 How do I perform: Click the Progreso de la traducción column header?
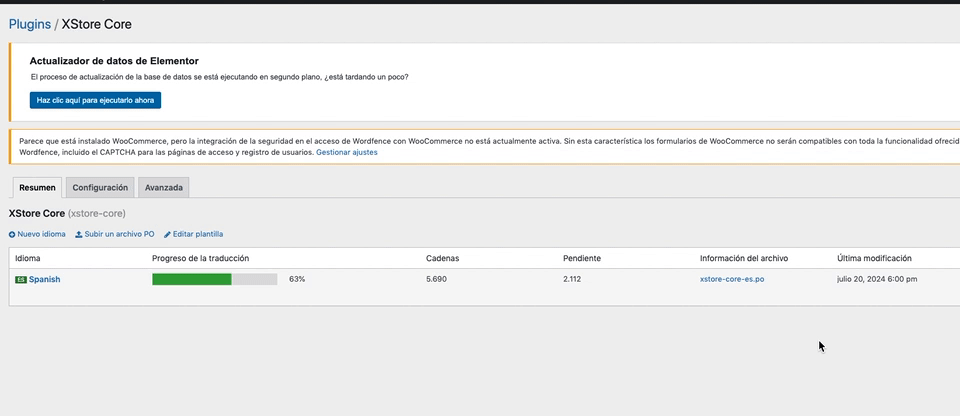coord(200,258)
